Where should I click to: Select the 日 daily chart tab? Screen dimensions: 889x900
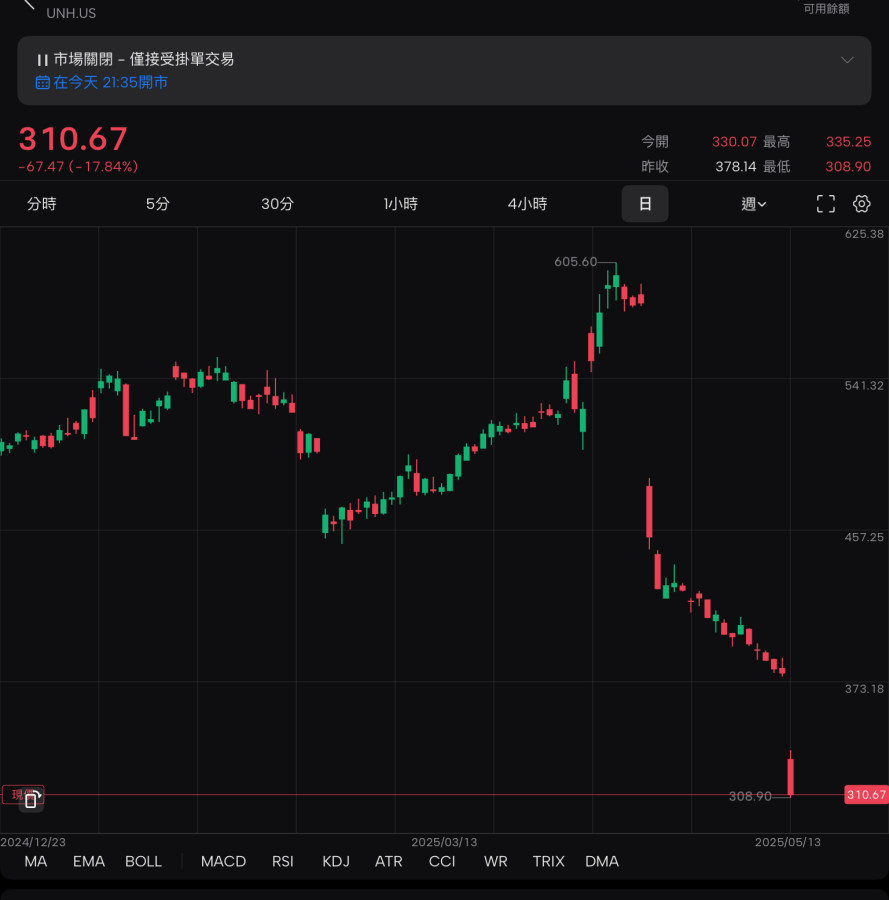pyautogui.click(x=645, y=204)
